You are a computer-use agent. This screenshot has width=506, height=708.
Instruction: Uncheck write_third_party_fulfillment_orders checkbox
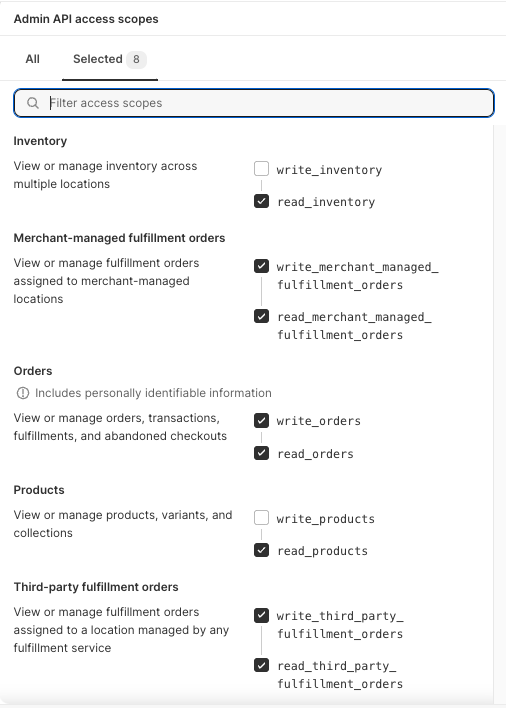pos(261,615)
